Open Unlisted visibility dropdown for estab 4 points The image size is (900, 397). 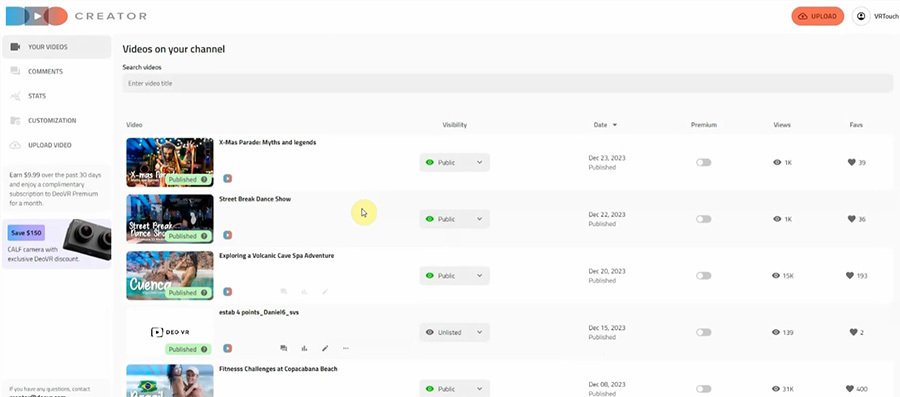tap(455, 332)
